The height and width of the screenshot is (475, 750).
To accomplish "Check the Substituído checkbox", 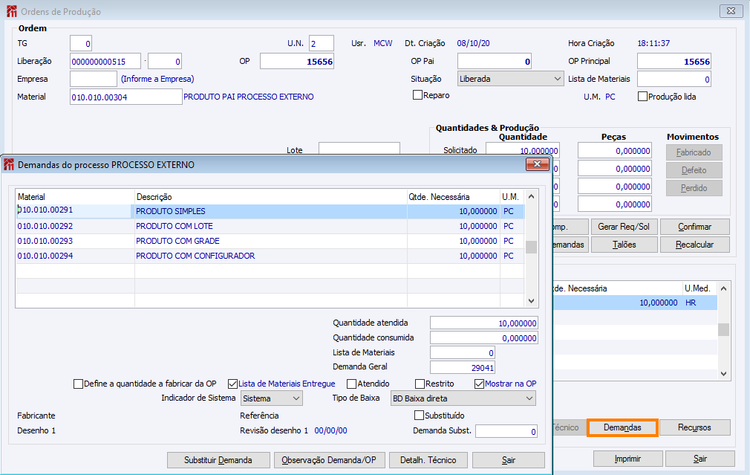I will [x=419, y=415].
